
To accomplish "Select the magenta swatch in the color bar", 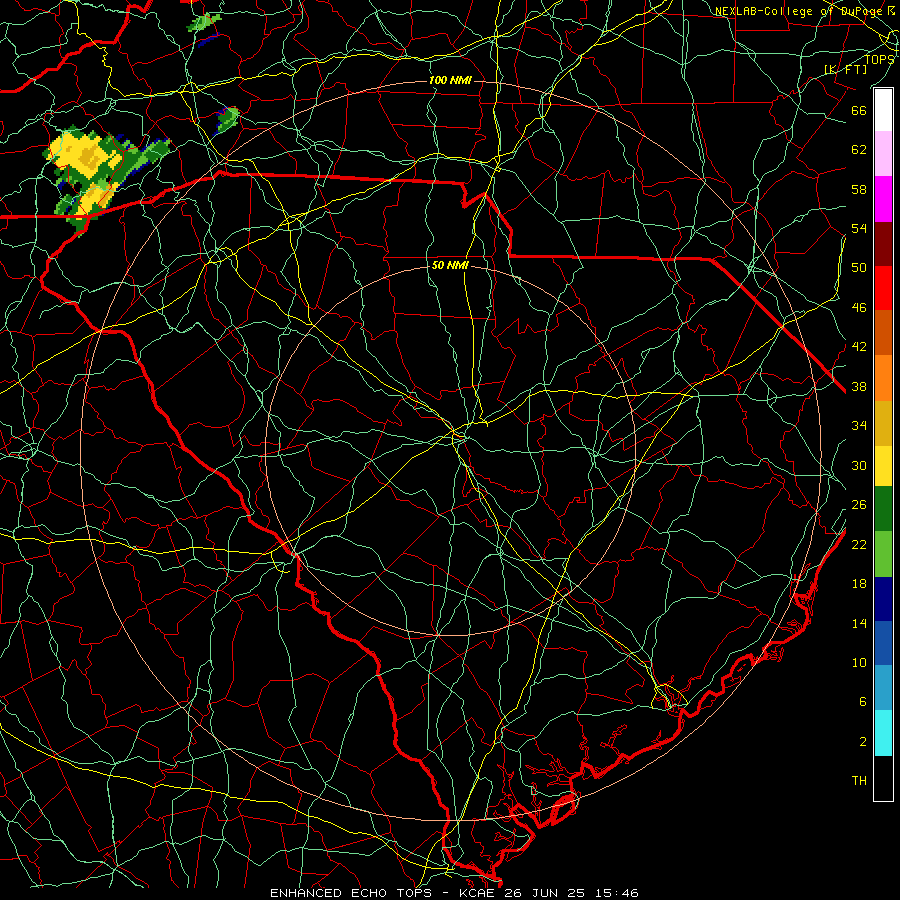I will (883, 199).
